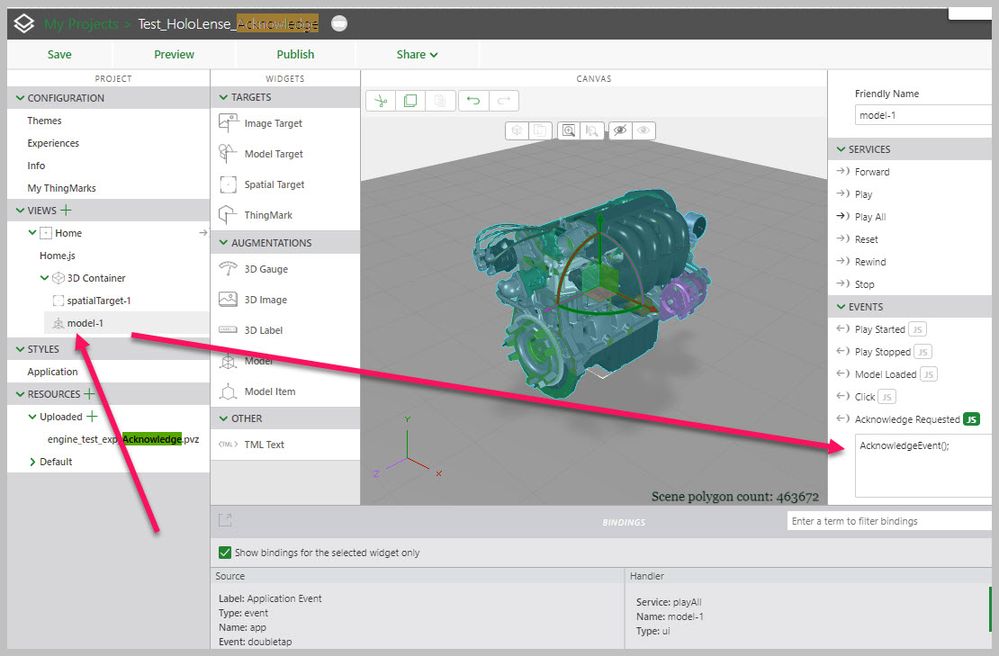Click Preview in the top menu
The width and height of the screenshot is (999, 656).
[x=174, y=54]
